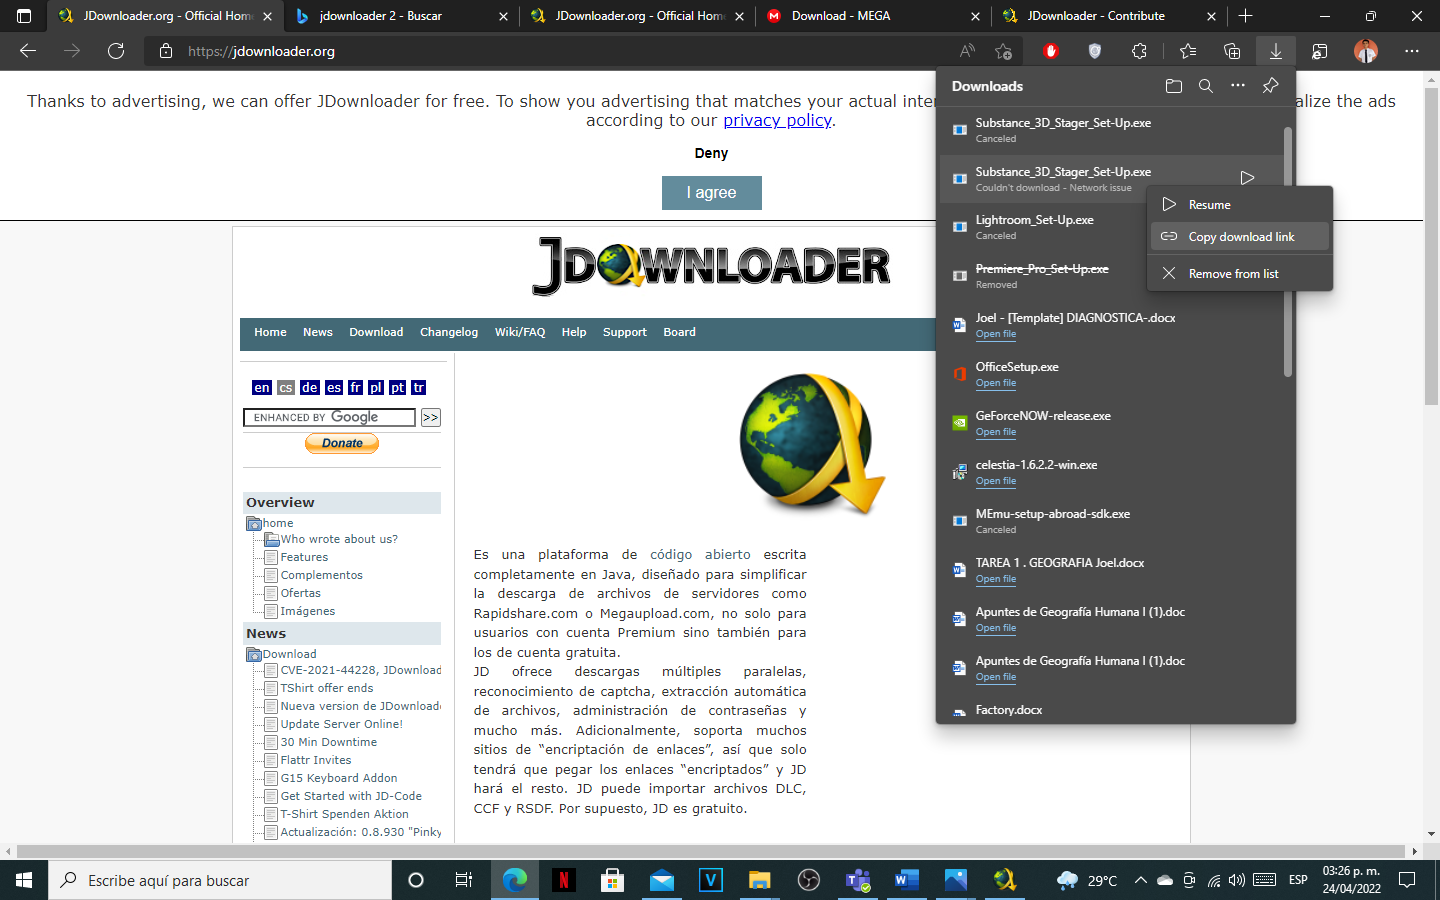
Task: Click the page horizontal scrollbar
Action: (712, 851)
